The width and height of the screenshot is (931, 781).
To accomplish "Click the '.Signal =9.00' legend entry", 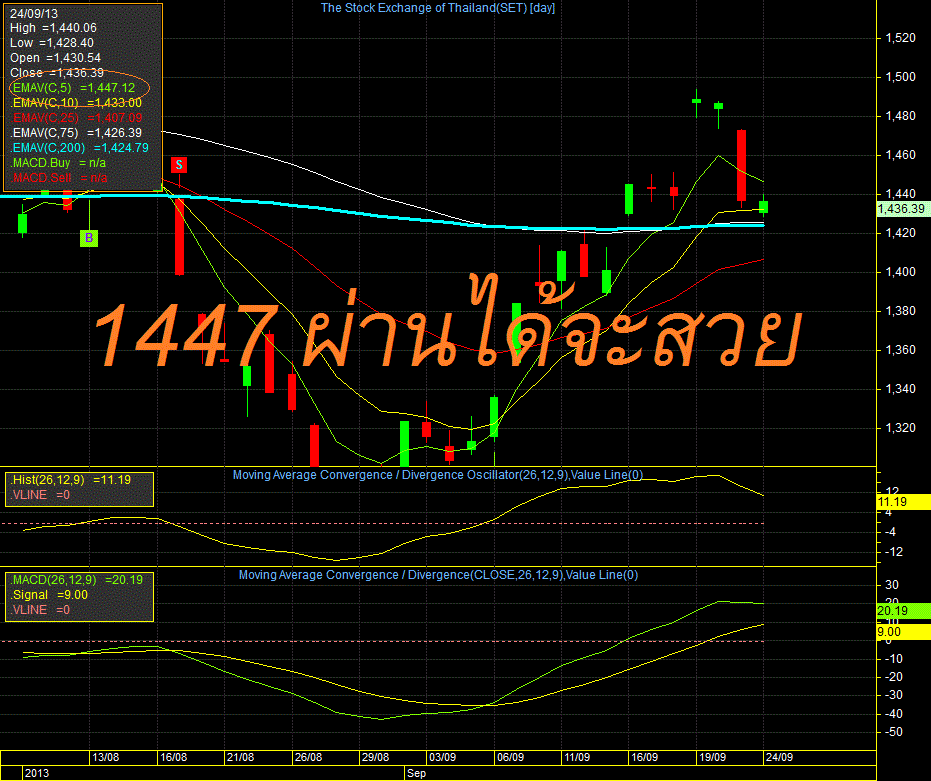I will click(49, 595).
